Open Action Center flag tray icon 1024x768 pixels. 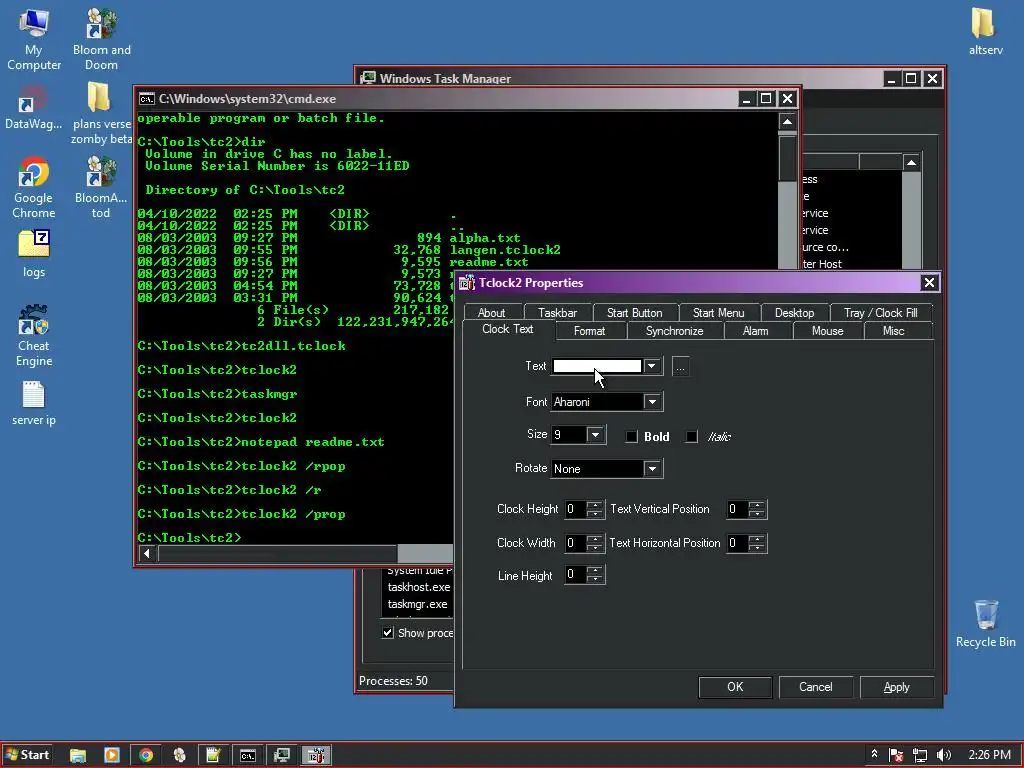[897, 756]
